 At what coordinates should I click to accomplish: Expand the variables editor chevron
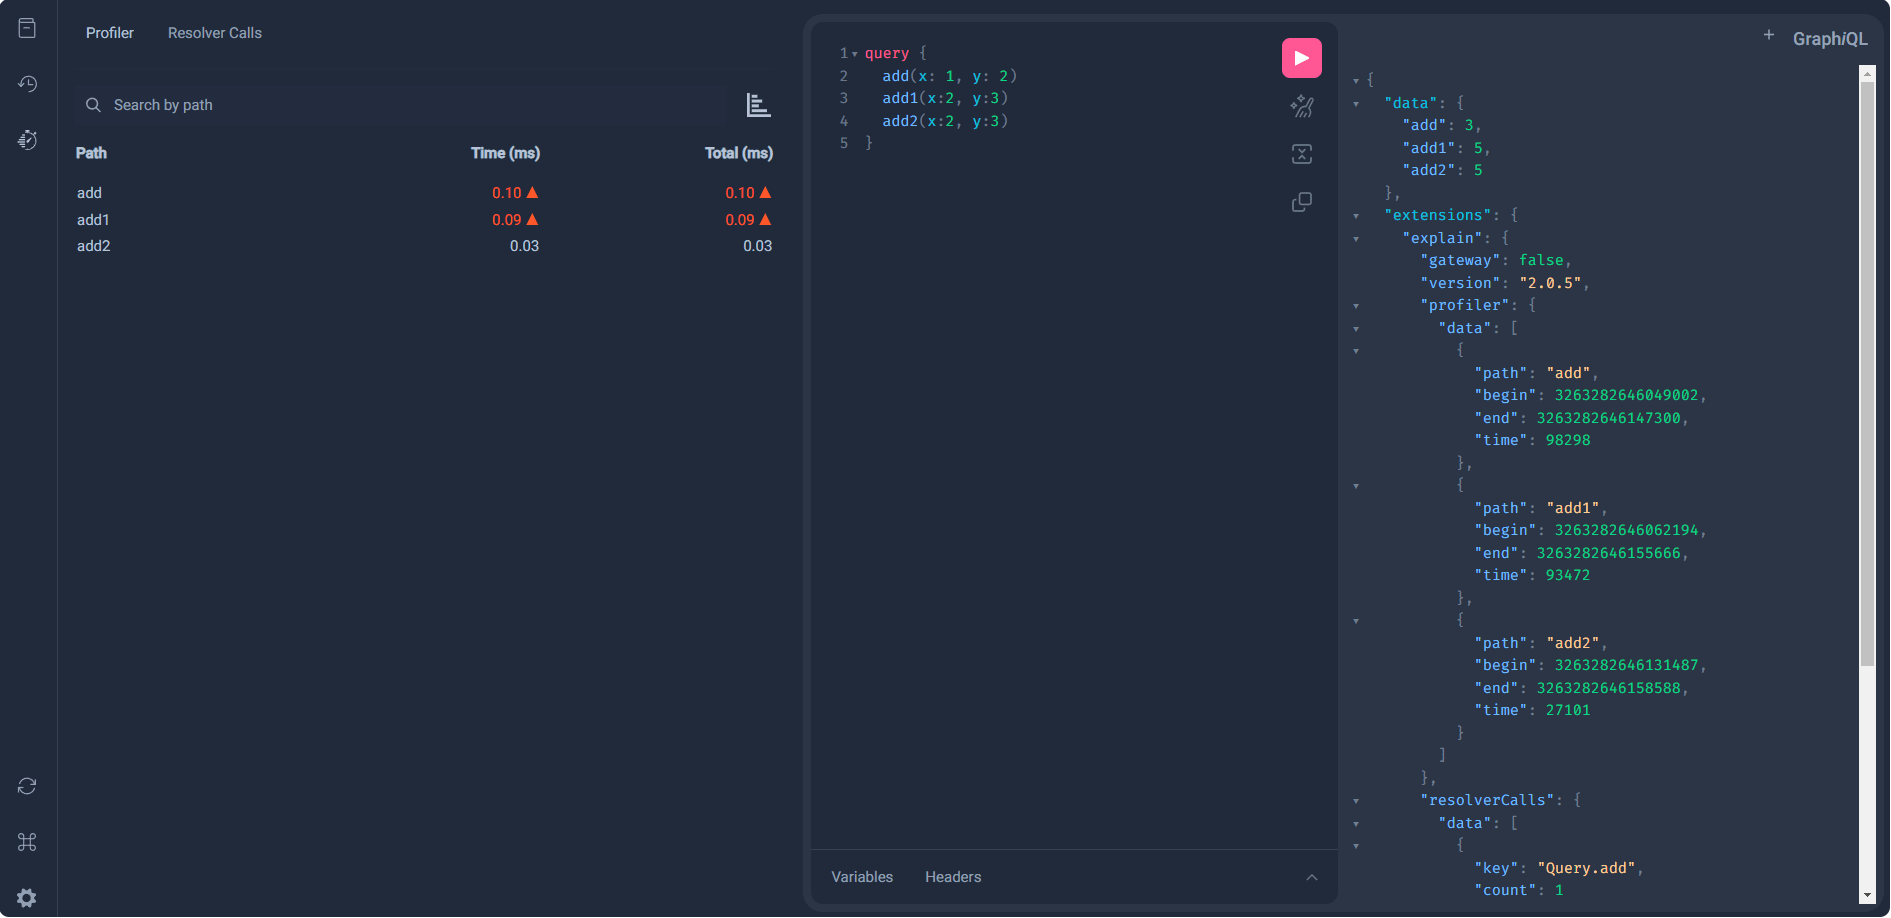(x=1312, y=877)
